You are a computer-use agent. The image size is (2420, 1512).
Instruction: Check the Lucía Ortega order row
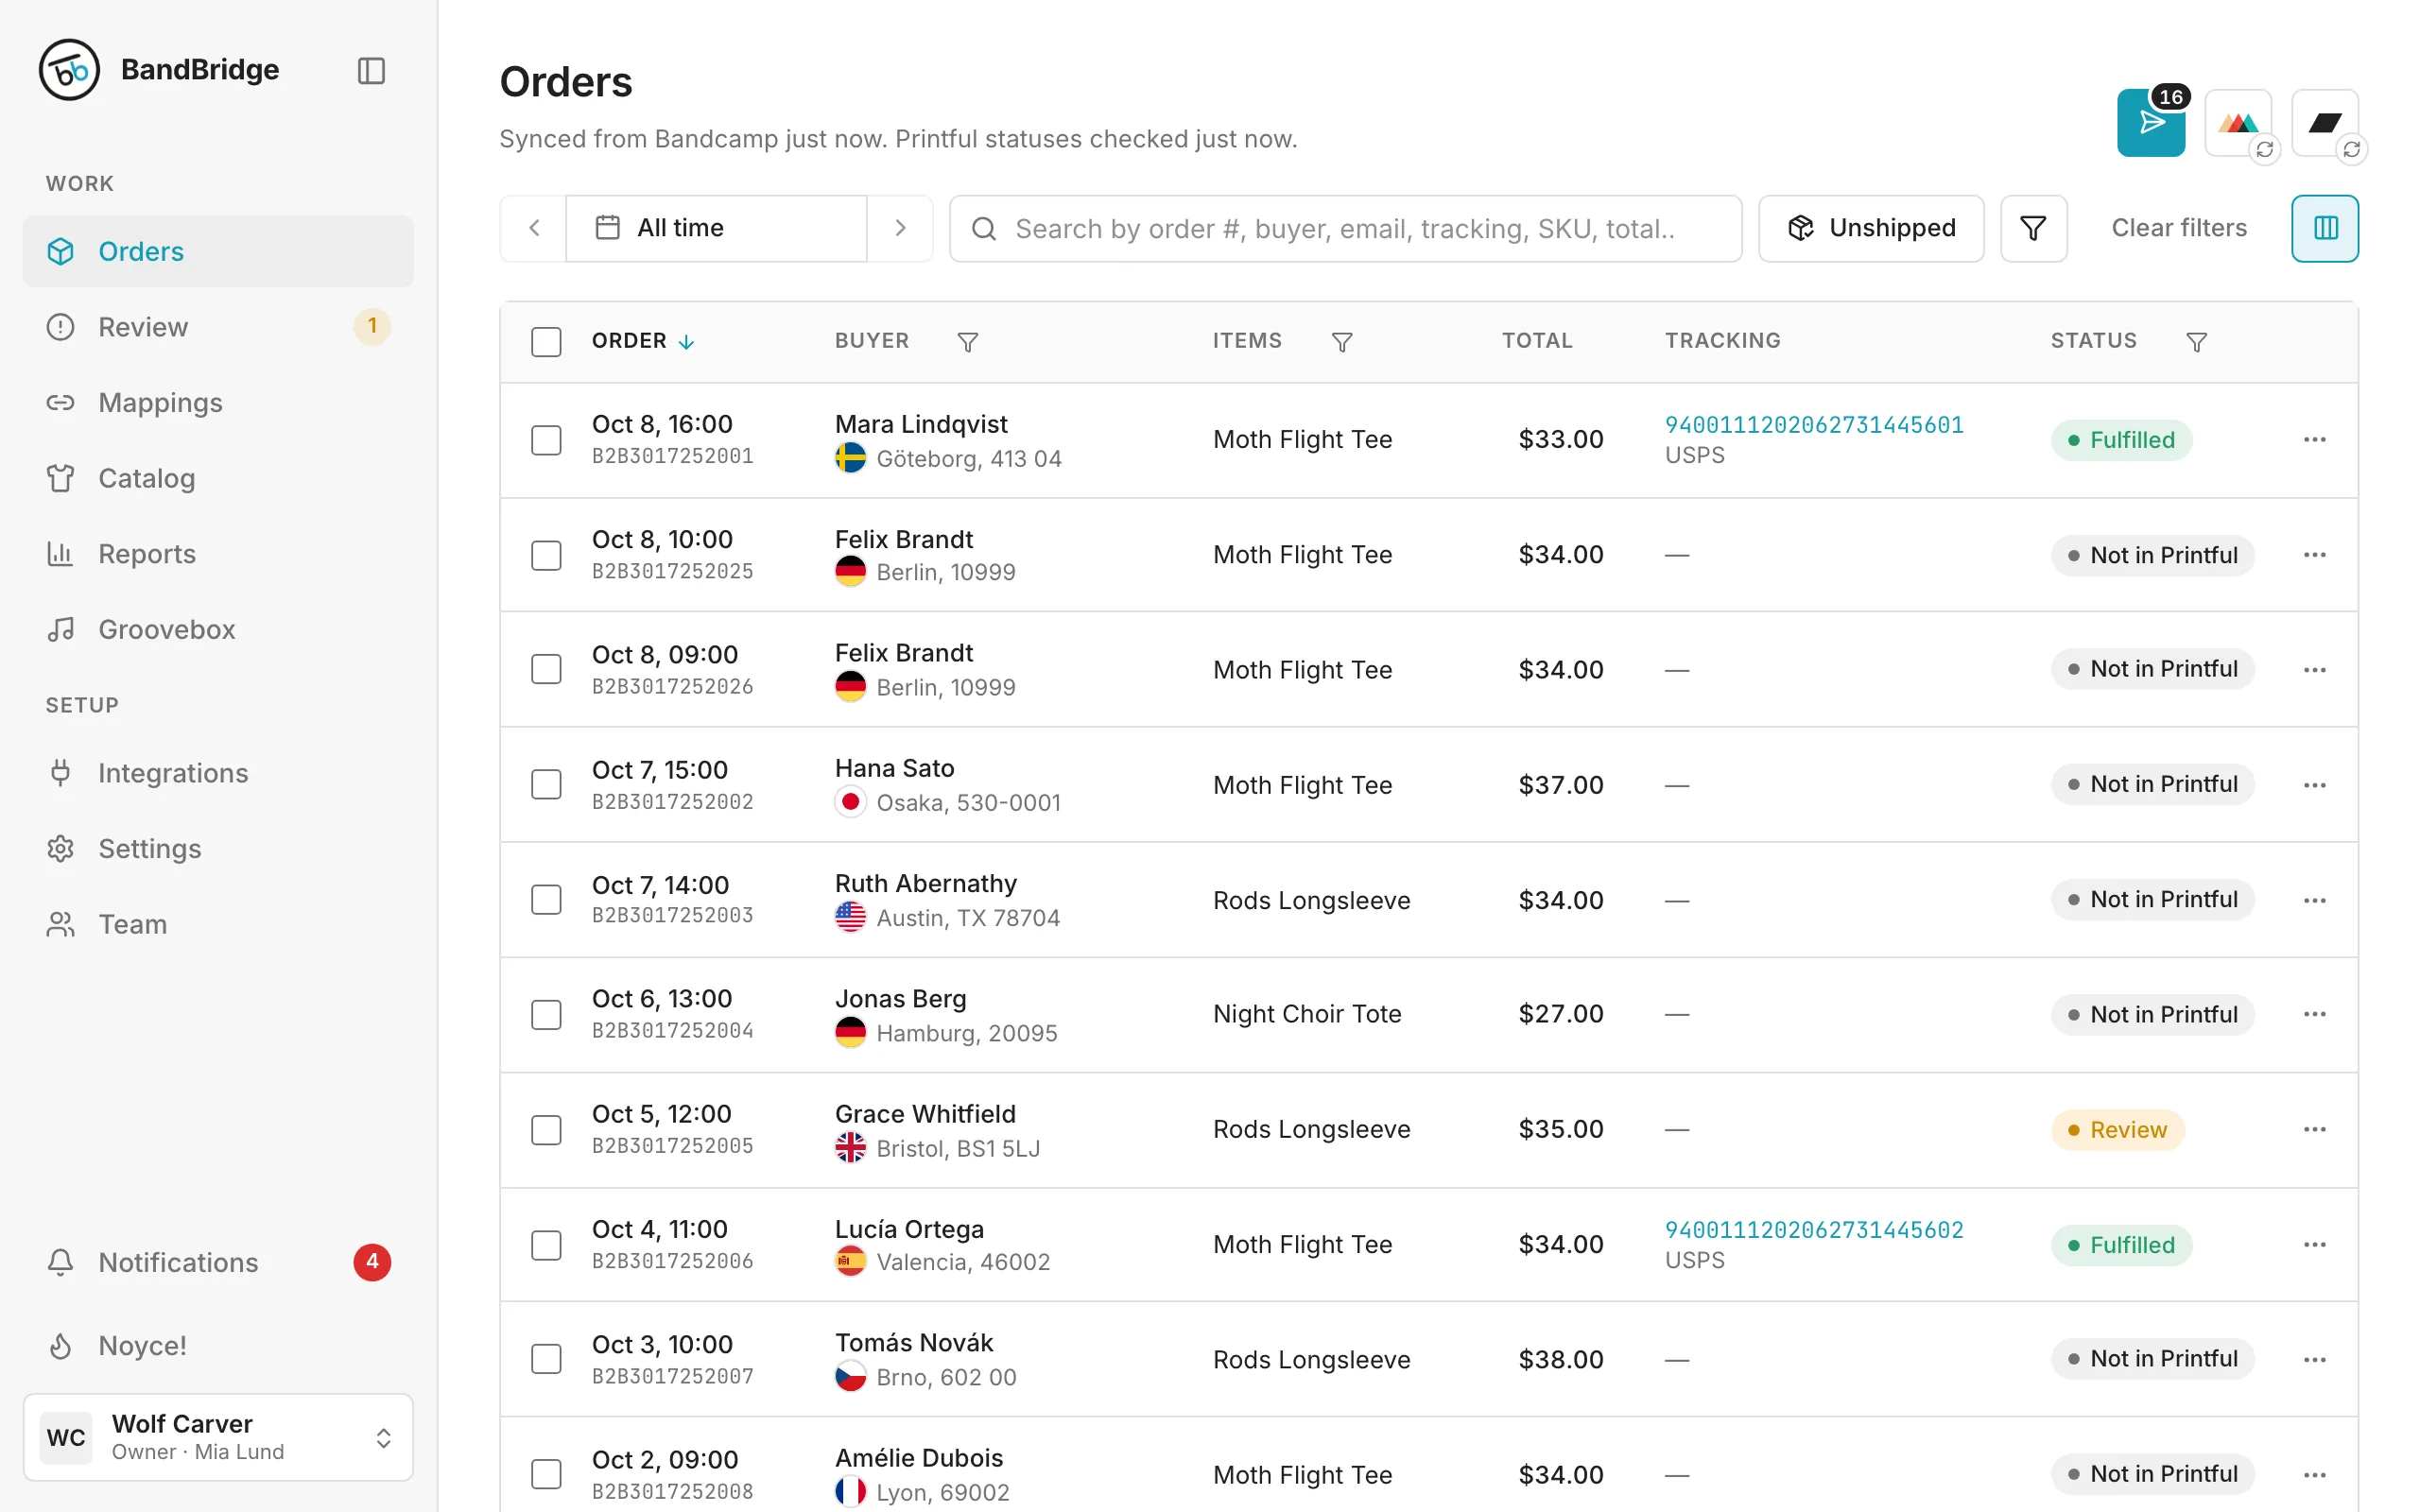(x=546, y=1245)
